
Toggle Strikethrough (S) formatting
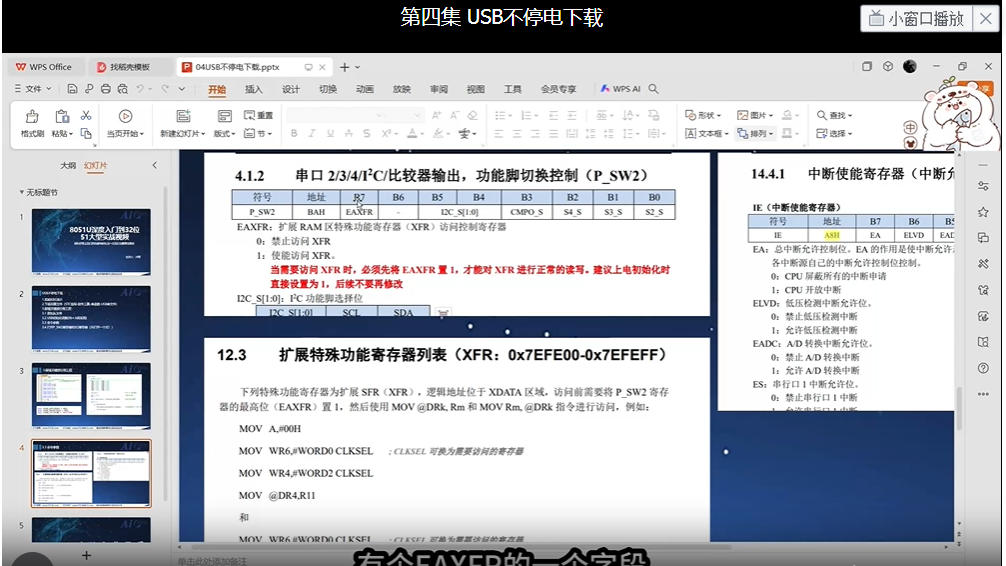[x=366, y=133]
